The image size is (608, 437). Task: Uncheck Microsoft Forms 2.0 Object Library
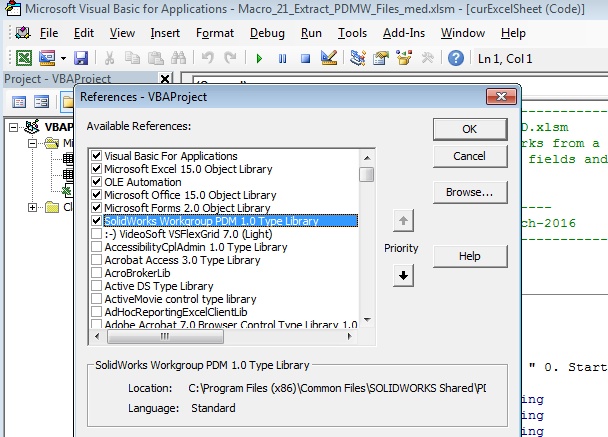97,208
